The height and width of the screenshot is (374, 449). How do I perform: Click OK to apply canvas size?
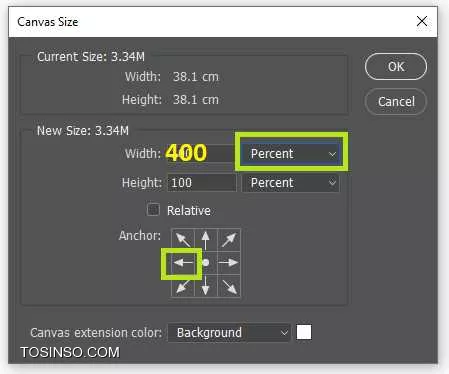[x=396, y=67]
